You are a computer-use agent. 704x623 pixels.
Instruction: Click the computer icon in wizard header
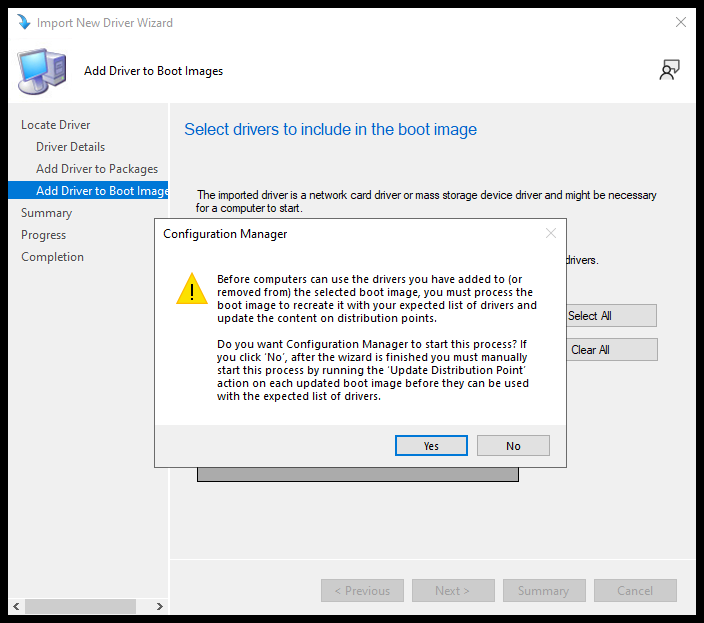tap(42, 71)
